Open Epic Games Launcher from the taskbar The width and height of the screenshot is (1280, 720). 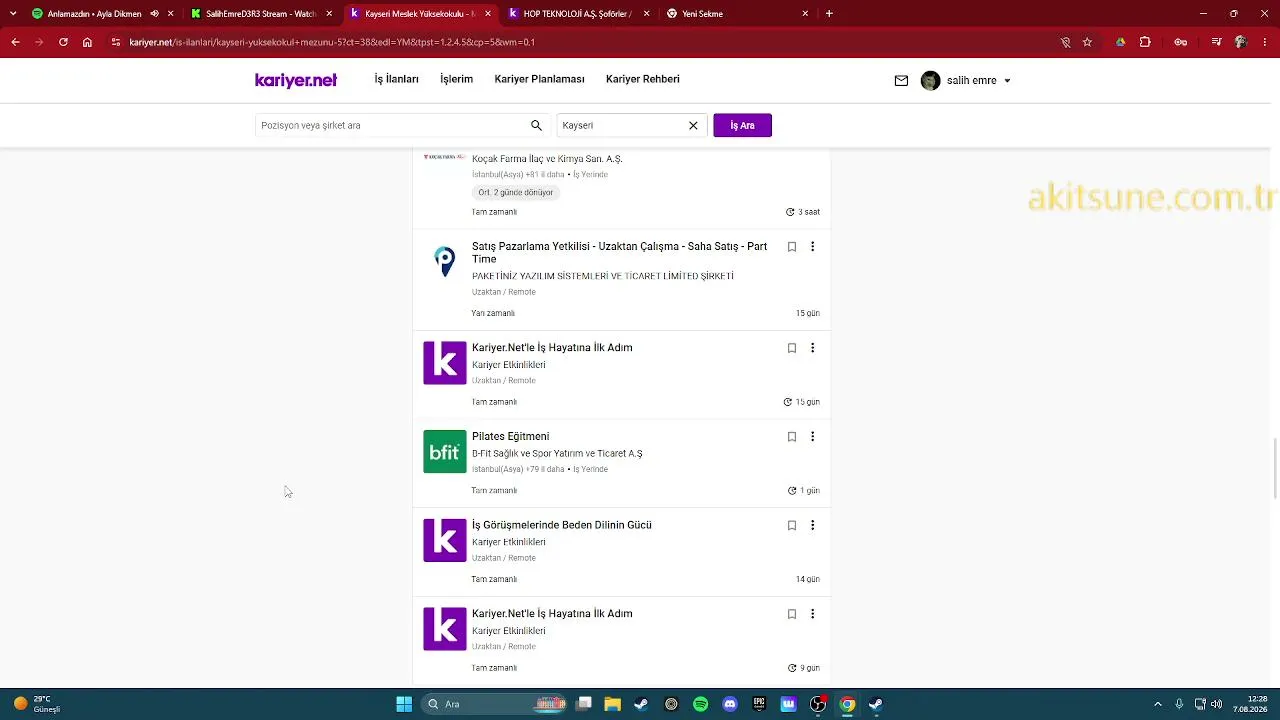[759, 704]
